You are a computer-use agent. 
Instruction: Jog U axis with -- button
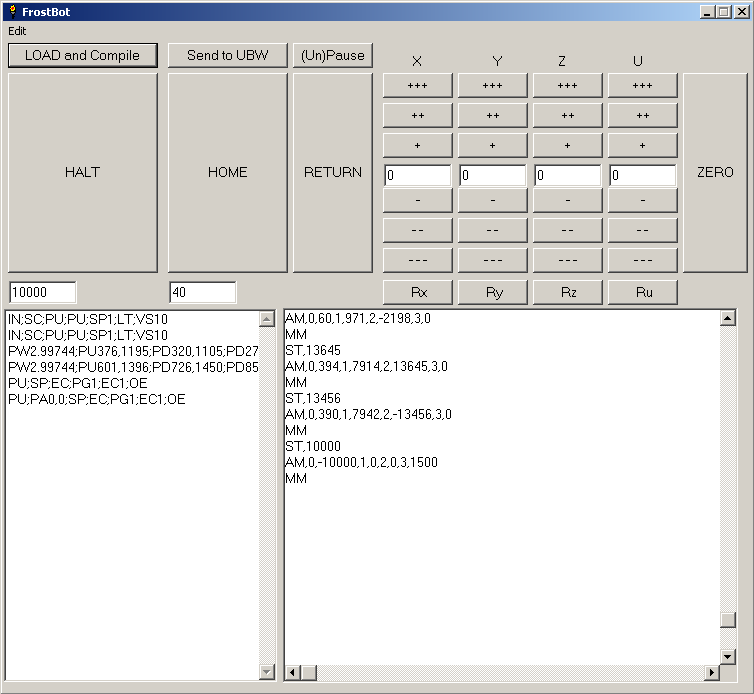pyautogui.click(x=642, y=230)
